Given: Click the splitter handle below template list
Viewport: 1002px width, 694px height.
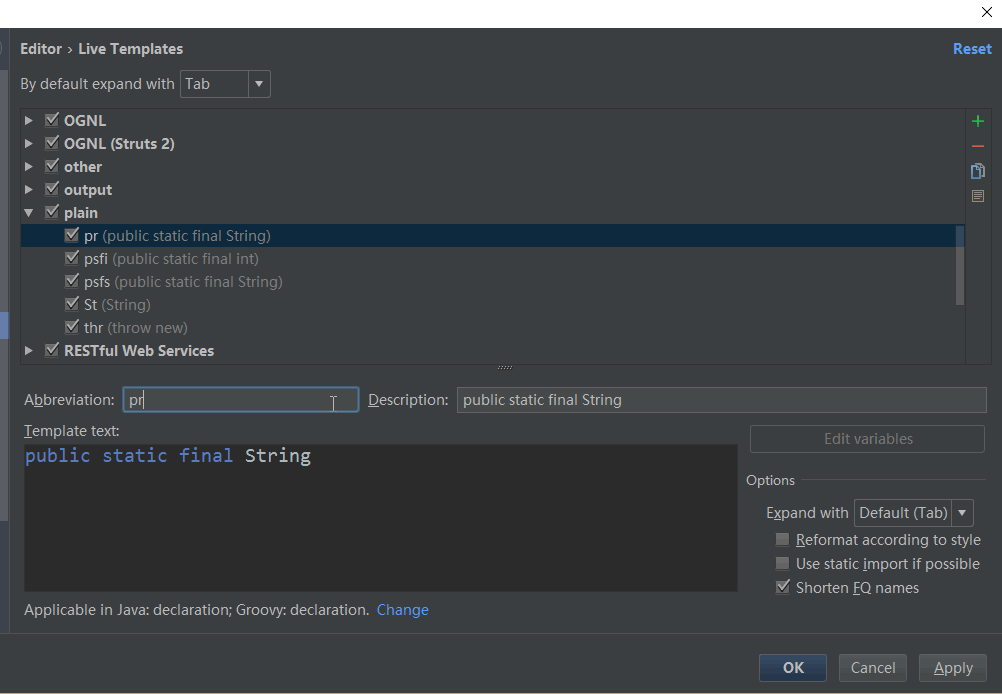Looking at the screenshot, I should (x=505, y=367).
